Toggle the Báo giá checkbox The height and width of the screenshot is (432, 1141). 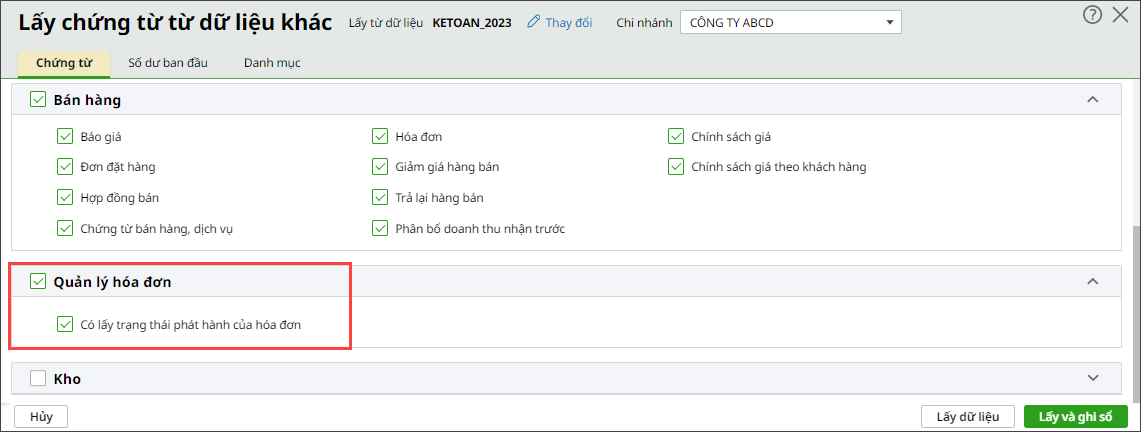pyautogui.click(x=65, y=136)
